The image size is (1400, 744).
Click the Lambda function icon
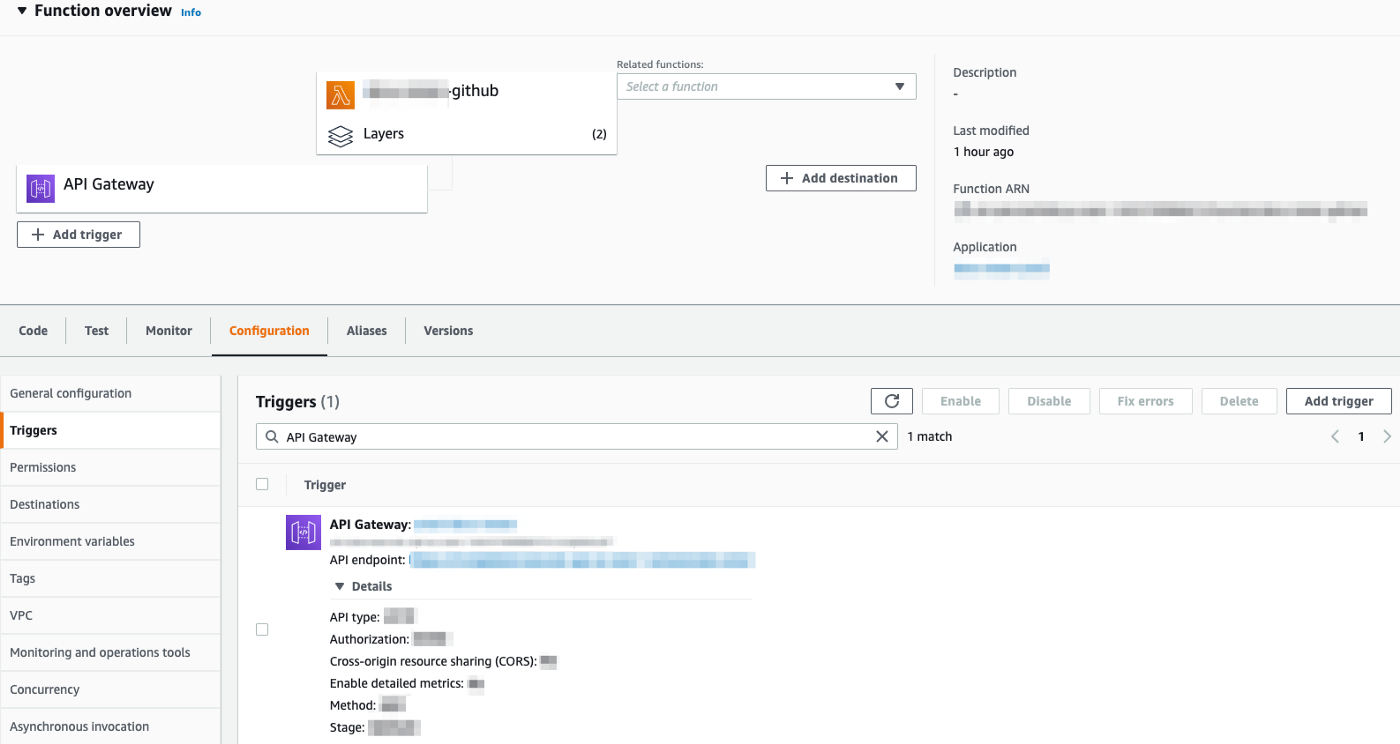[x=341, y=95]
